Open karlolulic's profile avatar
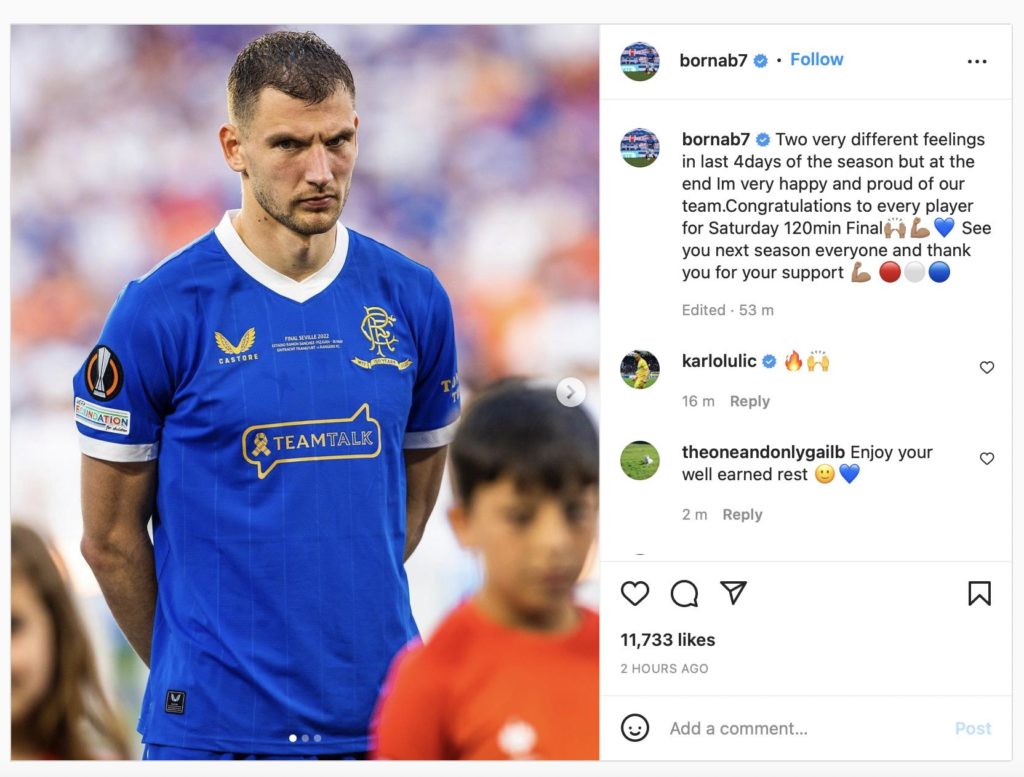Viewport: 1024px width, 777px height. coord(639,369)
